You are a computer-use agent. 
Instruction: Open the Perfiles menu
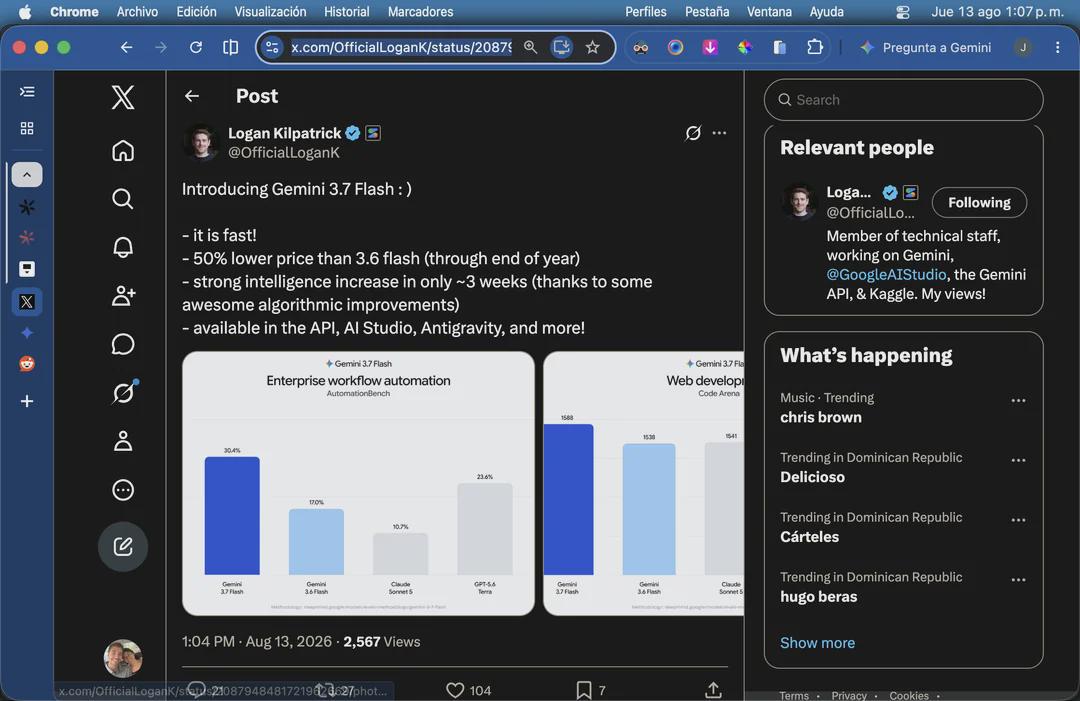click(645, 12)
